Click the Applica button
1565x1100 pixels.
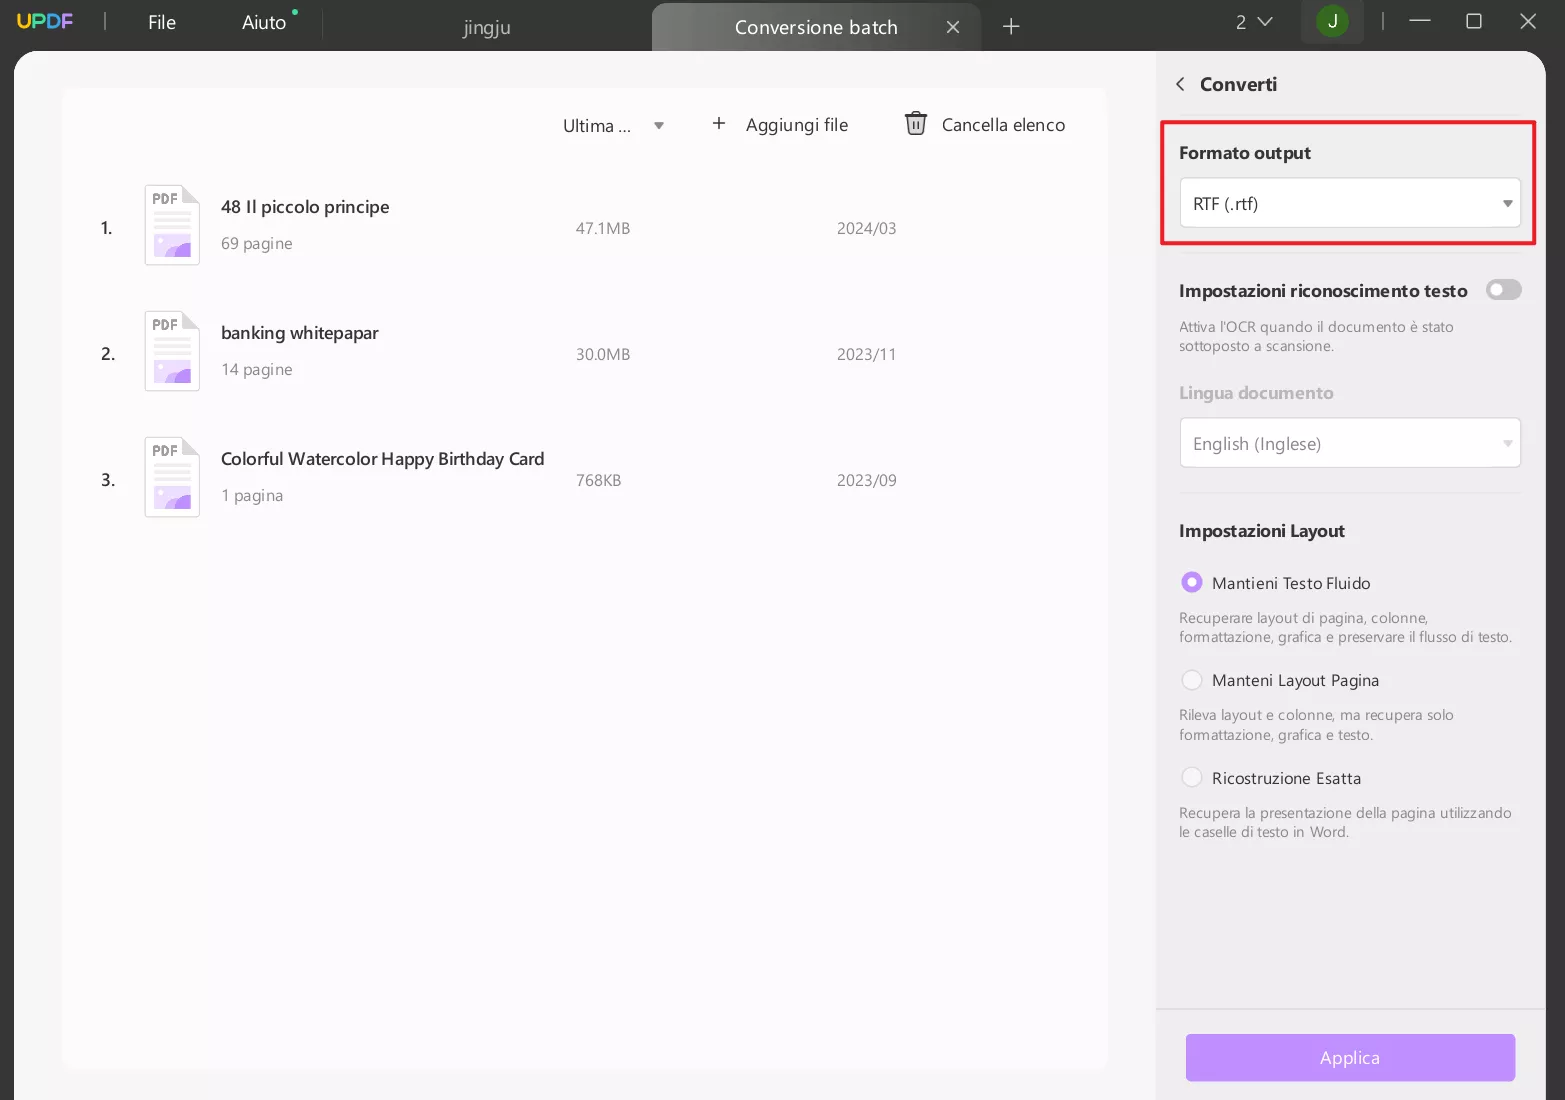coord(1350,1058)
